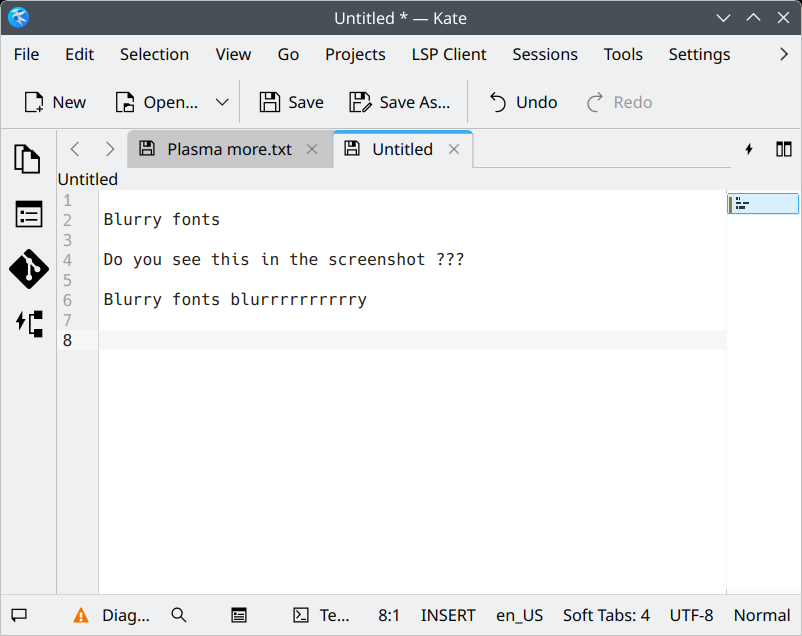Open the Documents sidebar panel
The image size is (802, 636).
pos(28,159)
